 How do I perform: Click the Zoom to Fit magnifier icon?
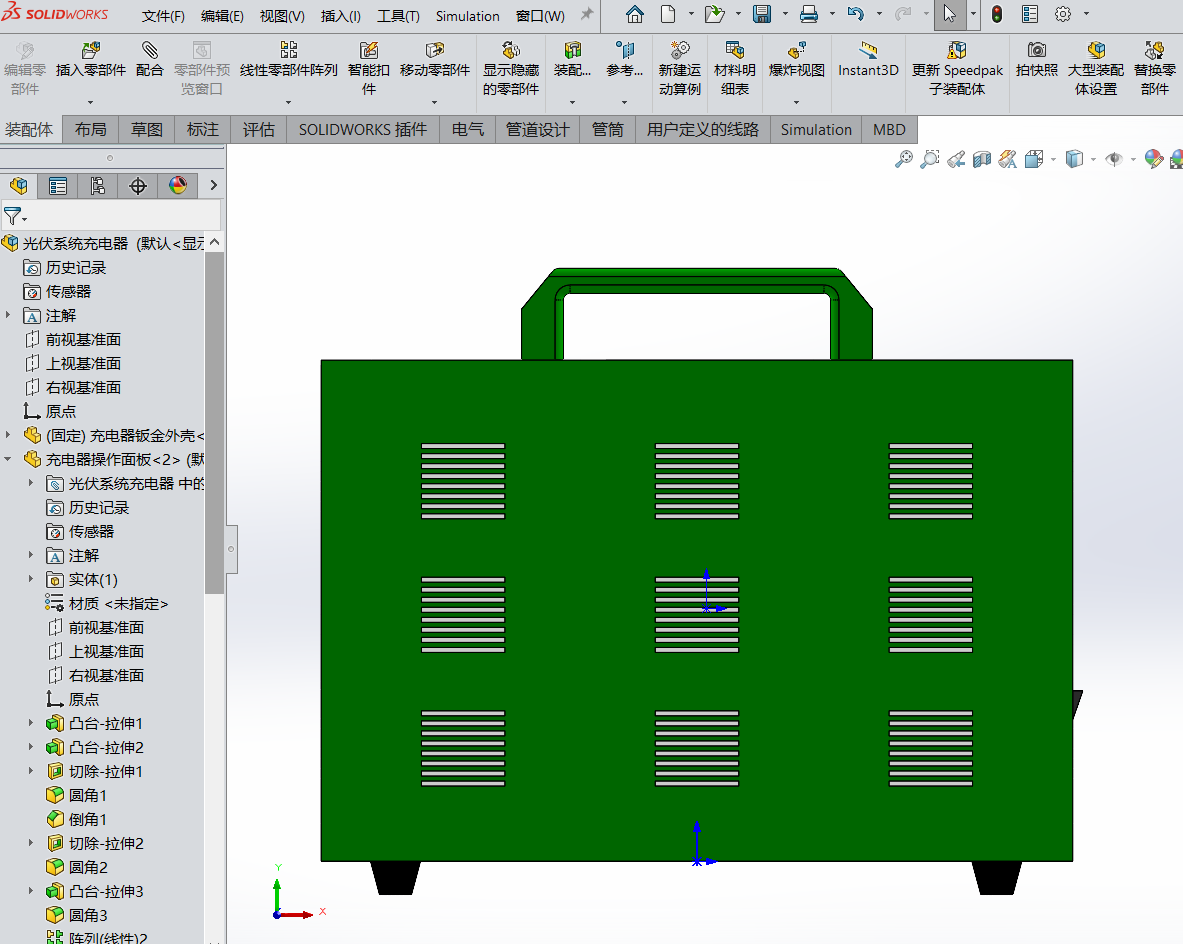[x=903, y=159]
